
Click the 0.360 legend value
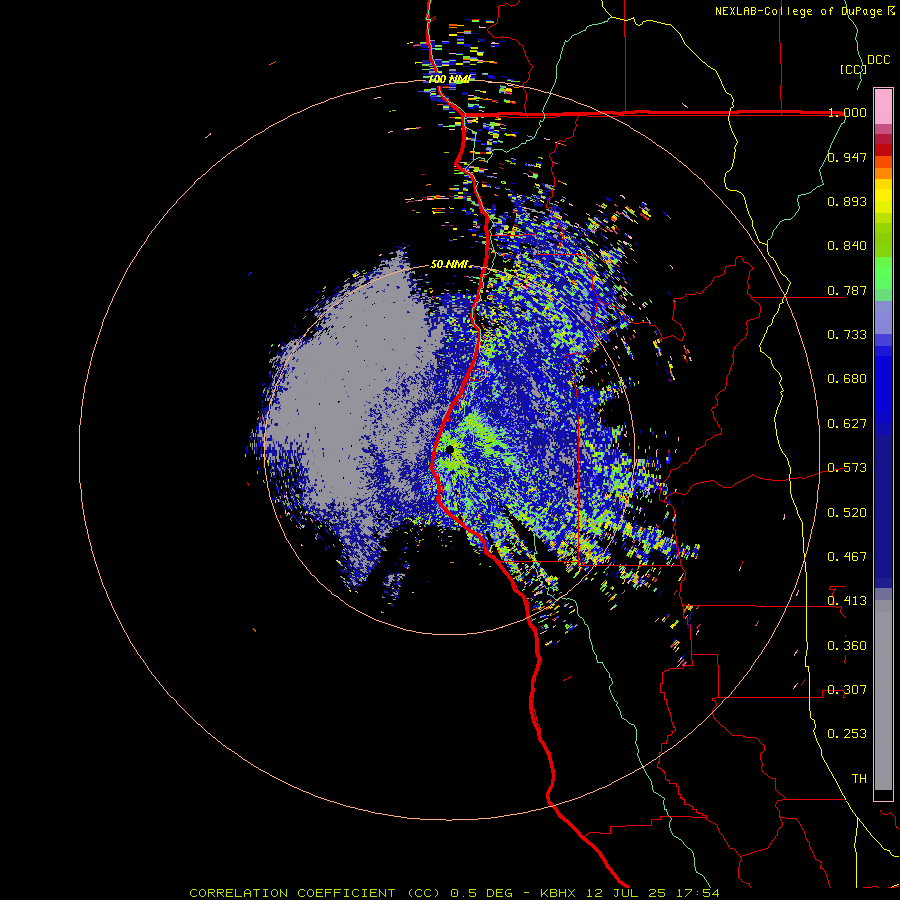pyautogui.click(x=847, y=646)
